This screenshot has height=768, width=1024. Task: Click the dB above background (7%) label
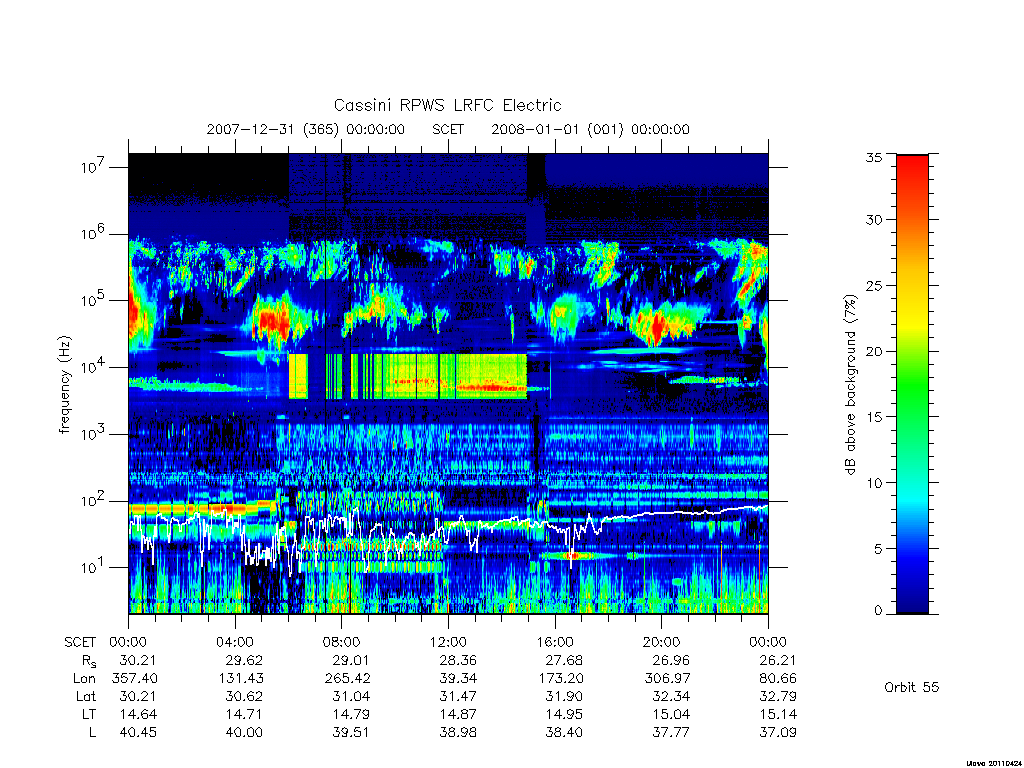tap(850, 384)
